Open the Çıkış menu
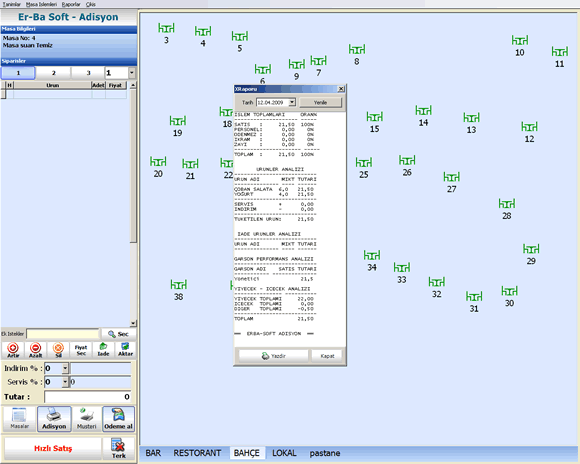 click(91, 4)
